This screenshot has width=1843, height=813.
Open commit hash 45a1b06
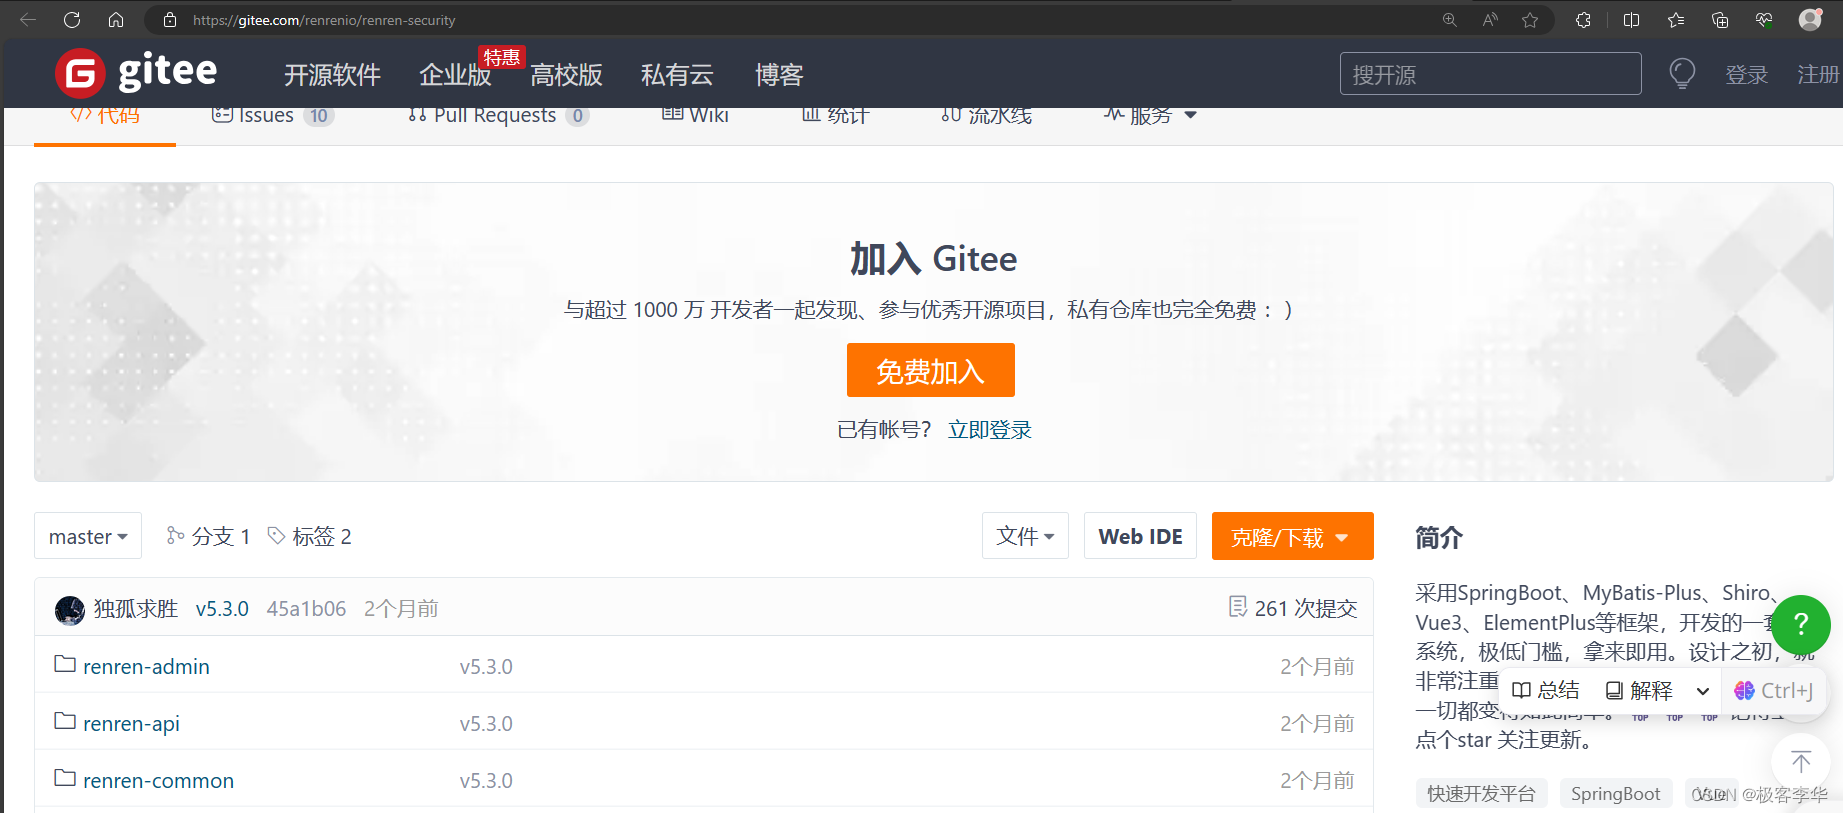pos(306,609)
